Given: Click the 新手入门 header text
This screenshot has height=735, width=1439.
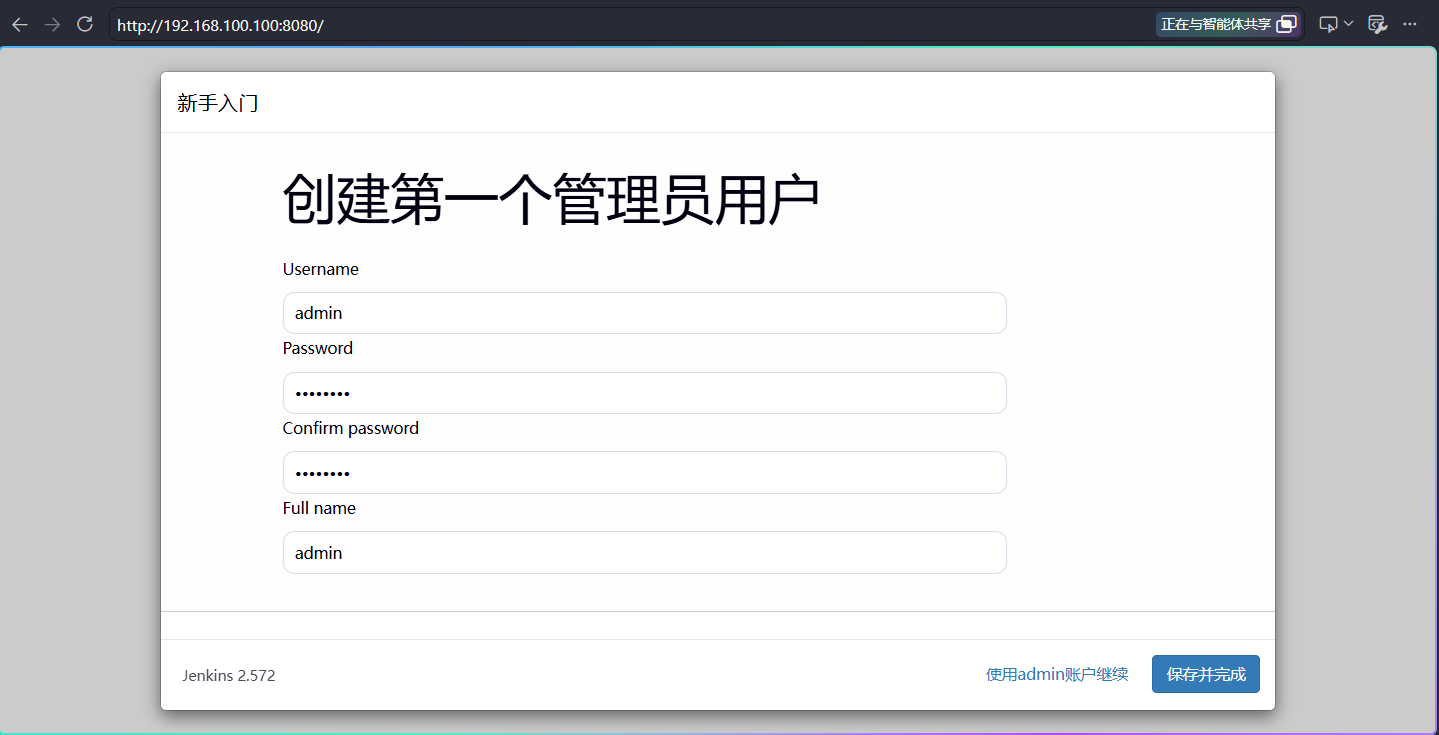Looking at the screenshot, I should (x=218, y=102).
